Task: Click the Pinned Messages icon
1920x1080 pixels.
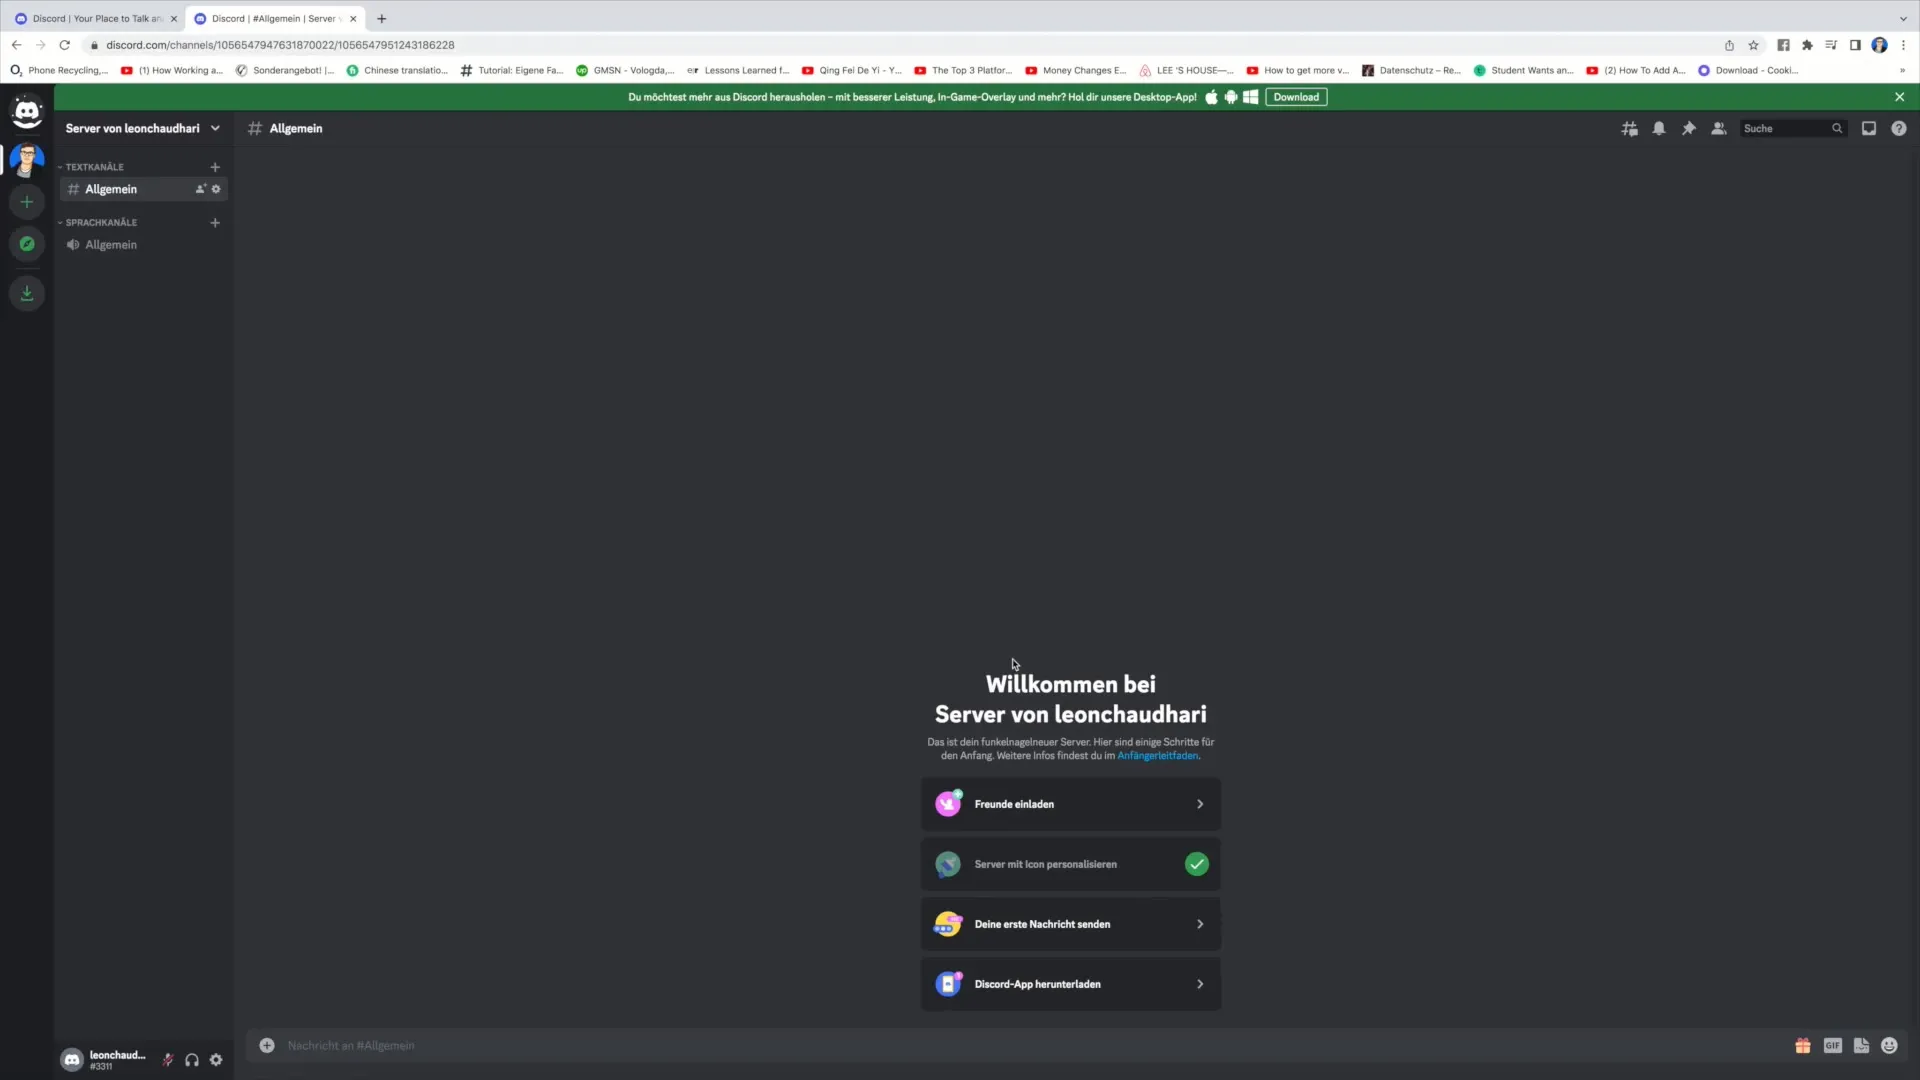Action: [x=1689, y=128]
